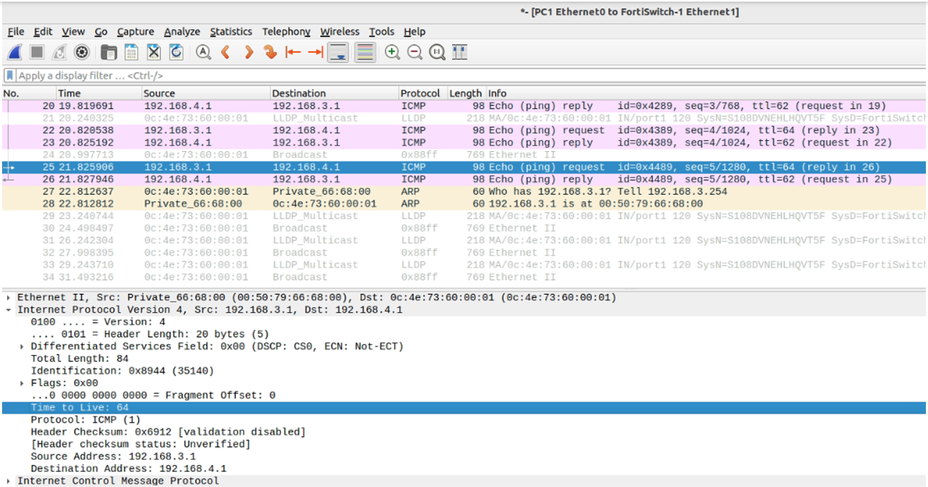Image resolution: width=928 pixels, height=487 pixels.
Task: Click the find packet magnifier icon
Action: (x=203, y=52)
